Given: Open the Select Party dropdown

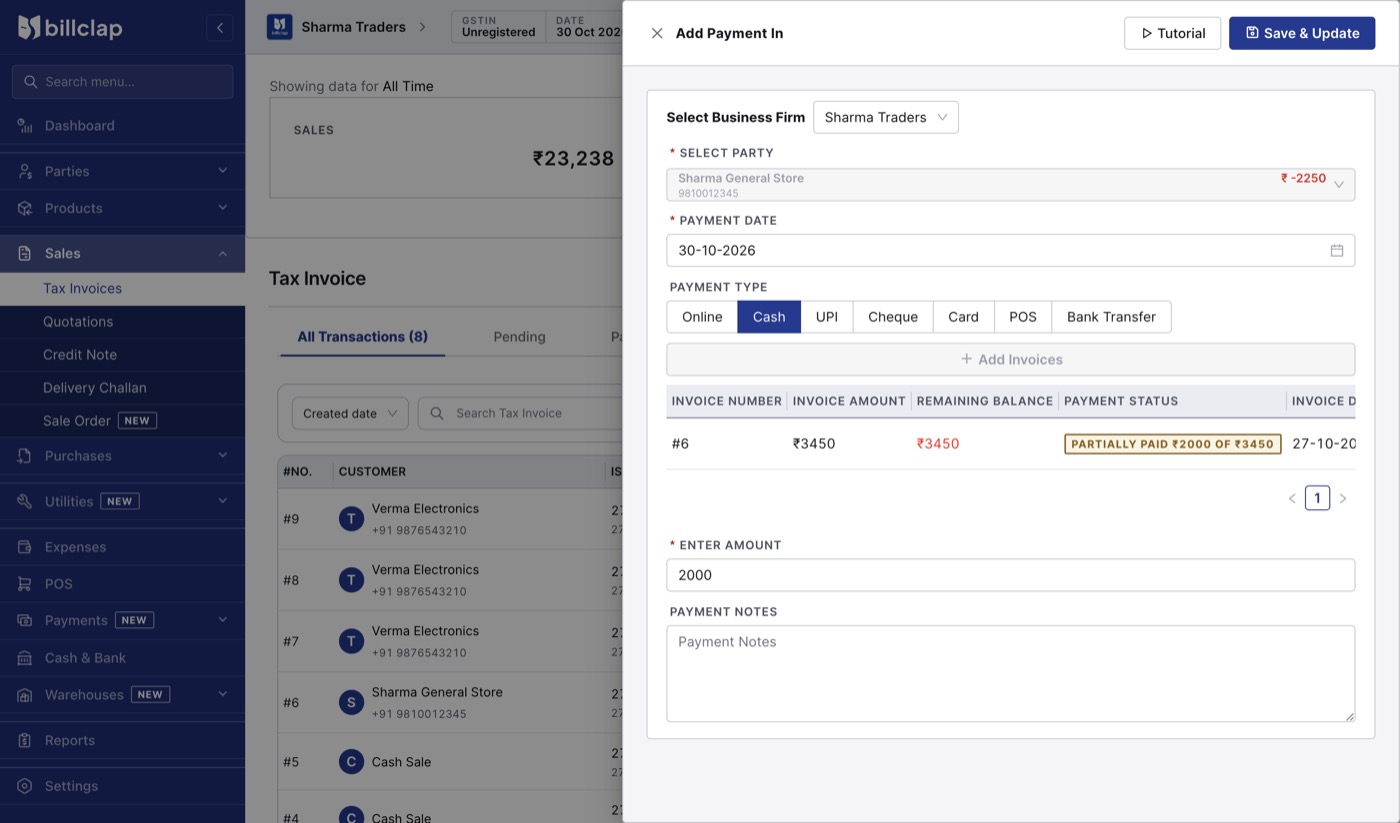Looking at the screenshot, I should click(1011, 185).
